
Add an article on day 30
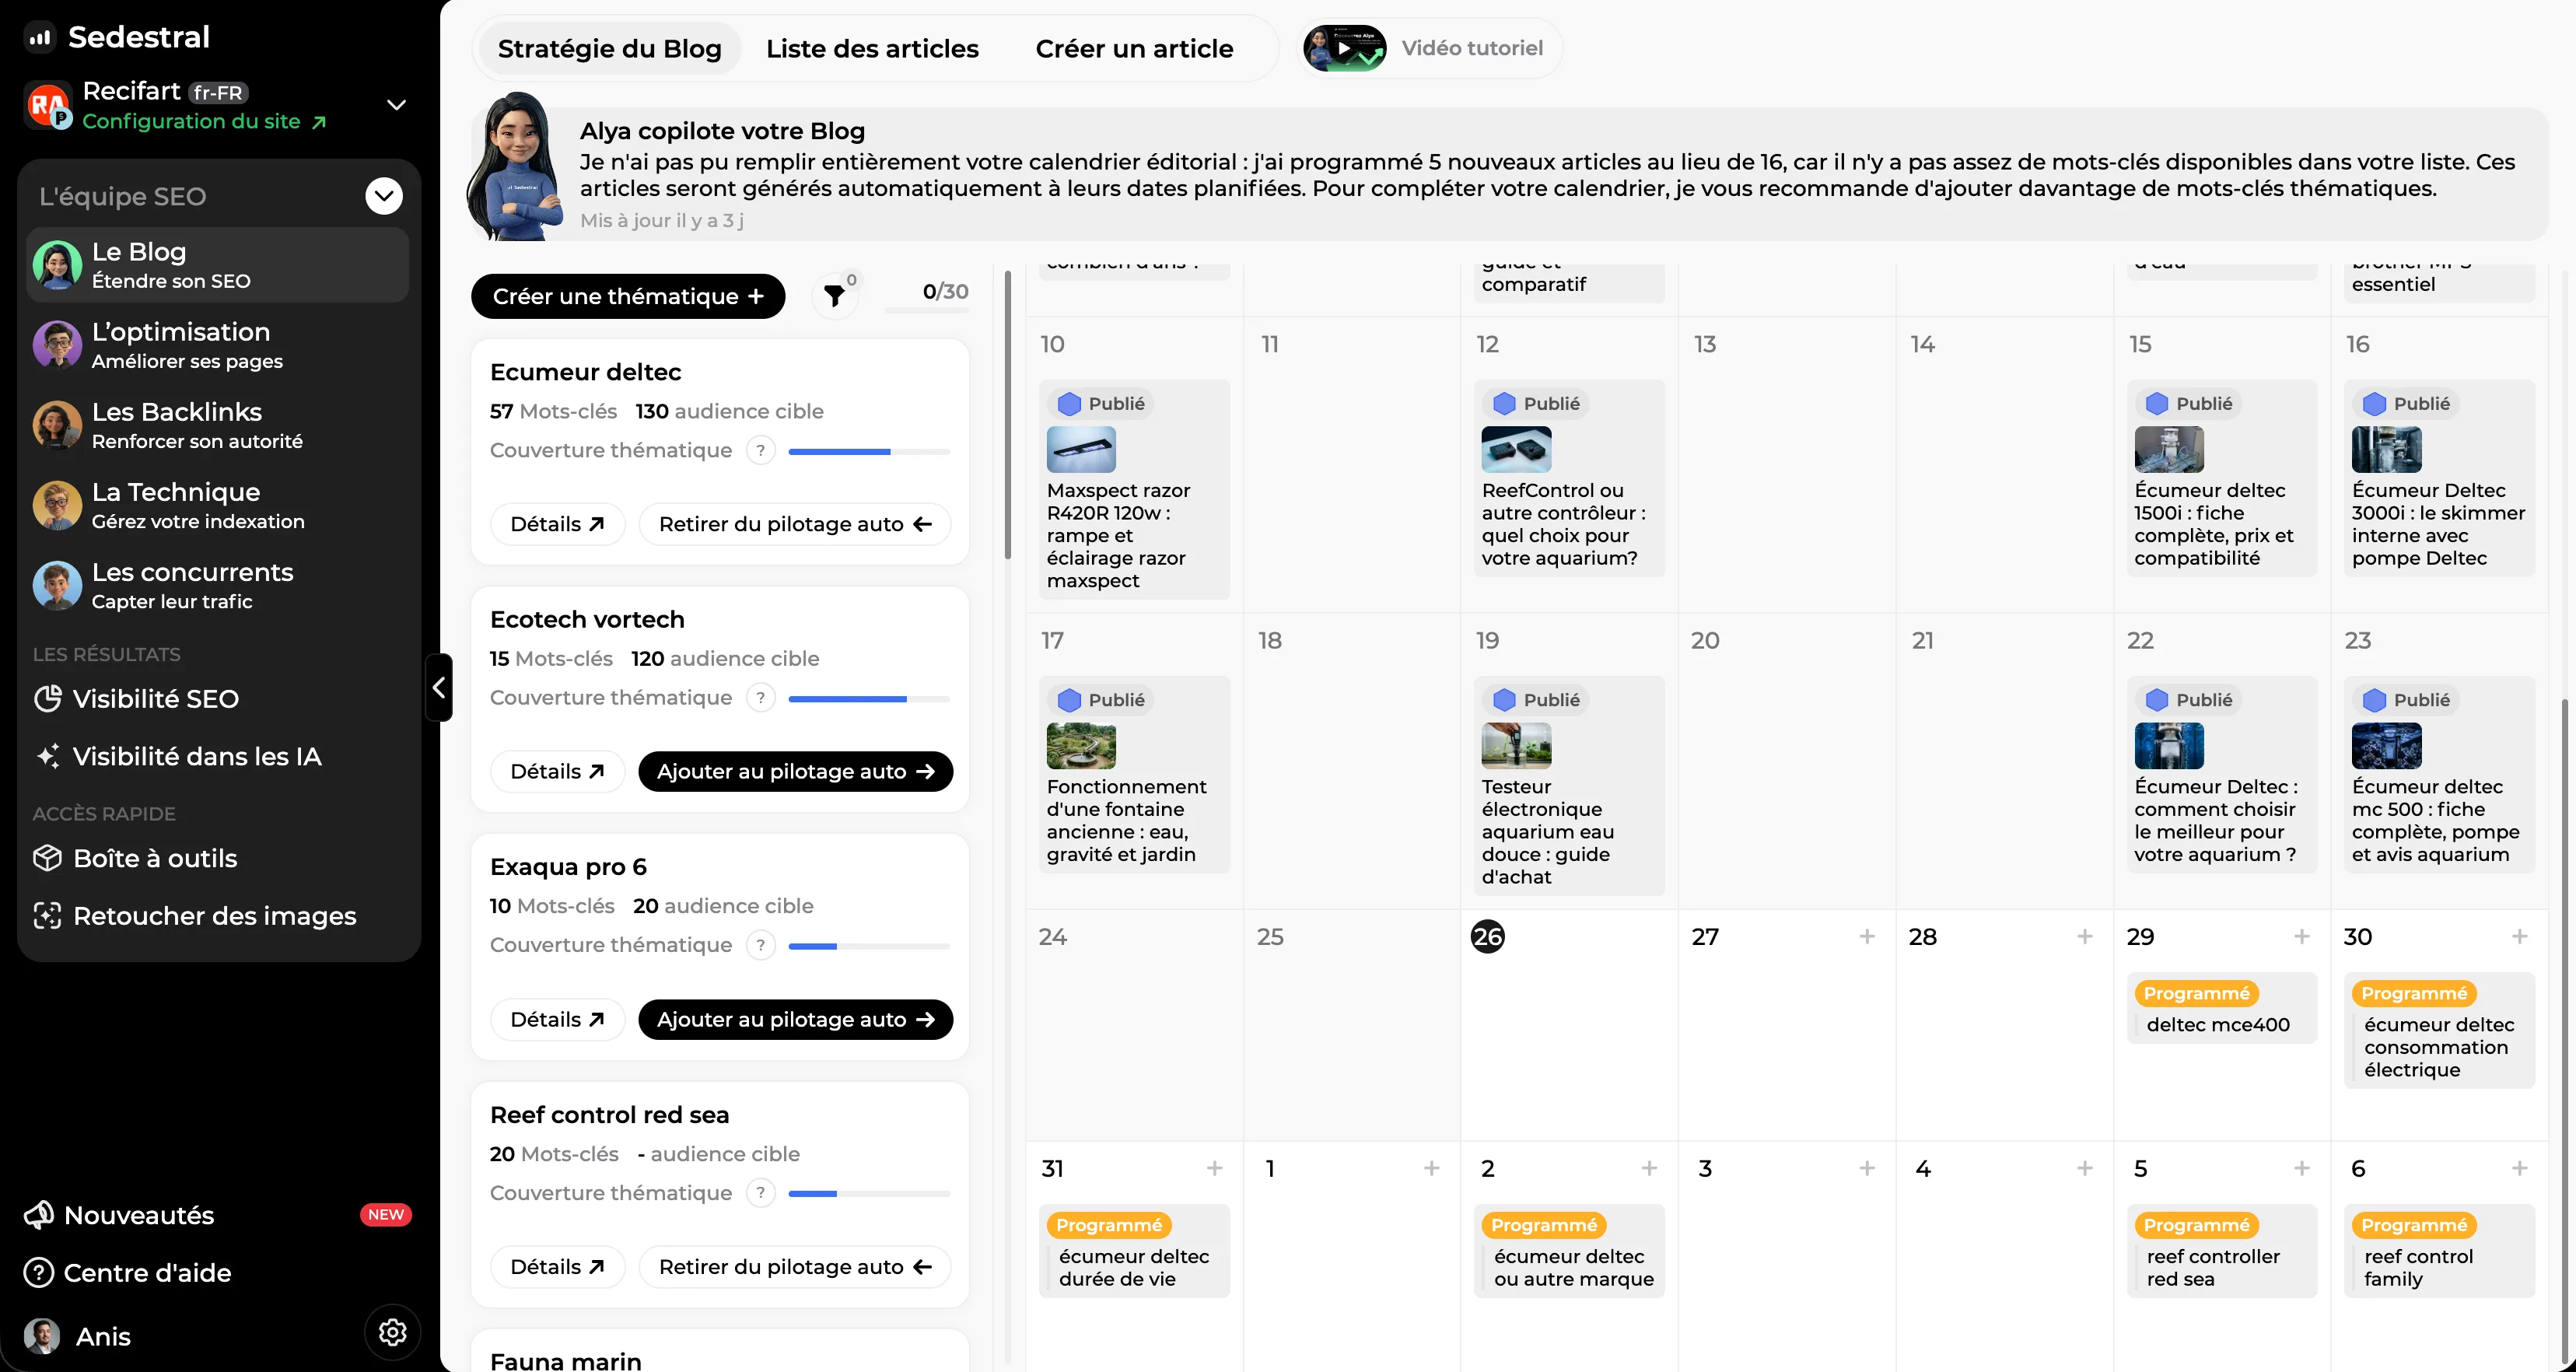pos(2520,937)
